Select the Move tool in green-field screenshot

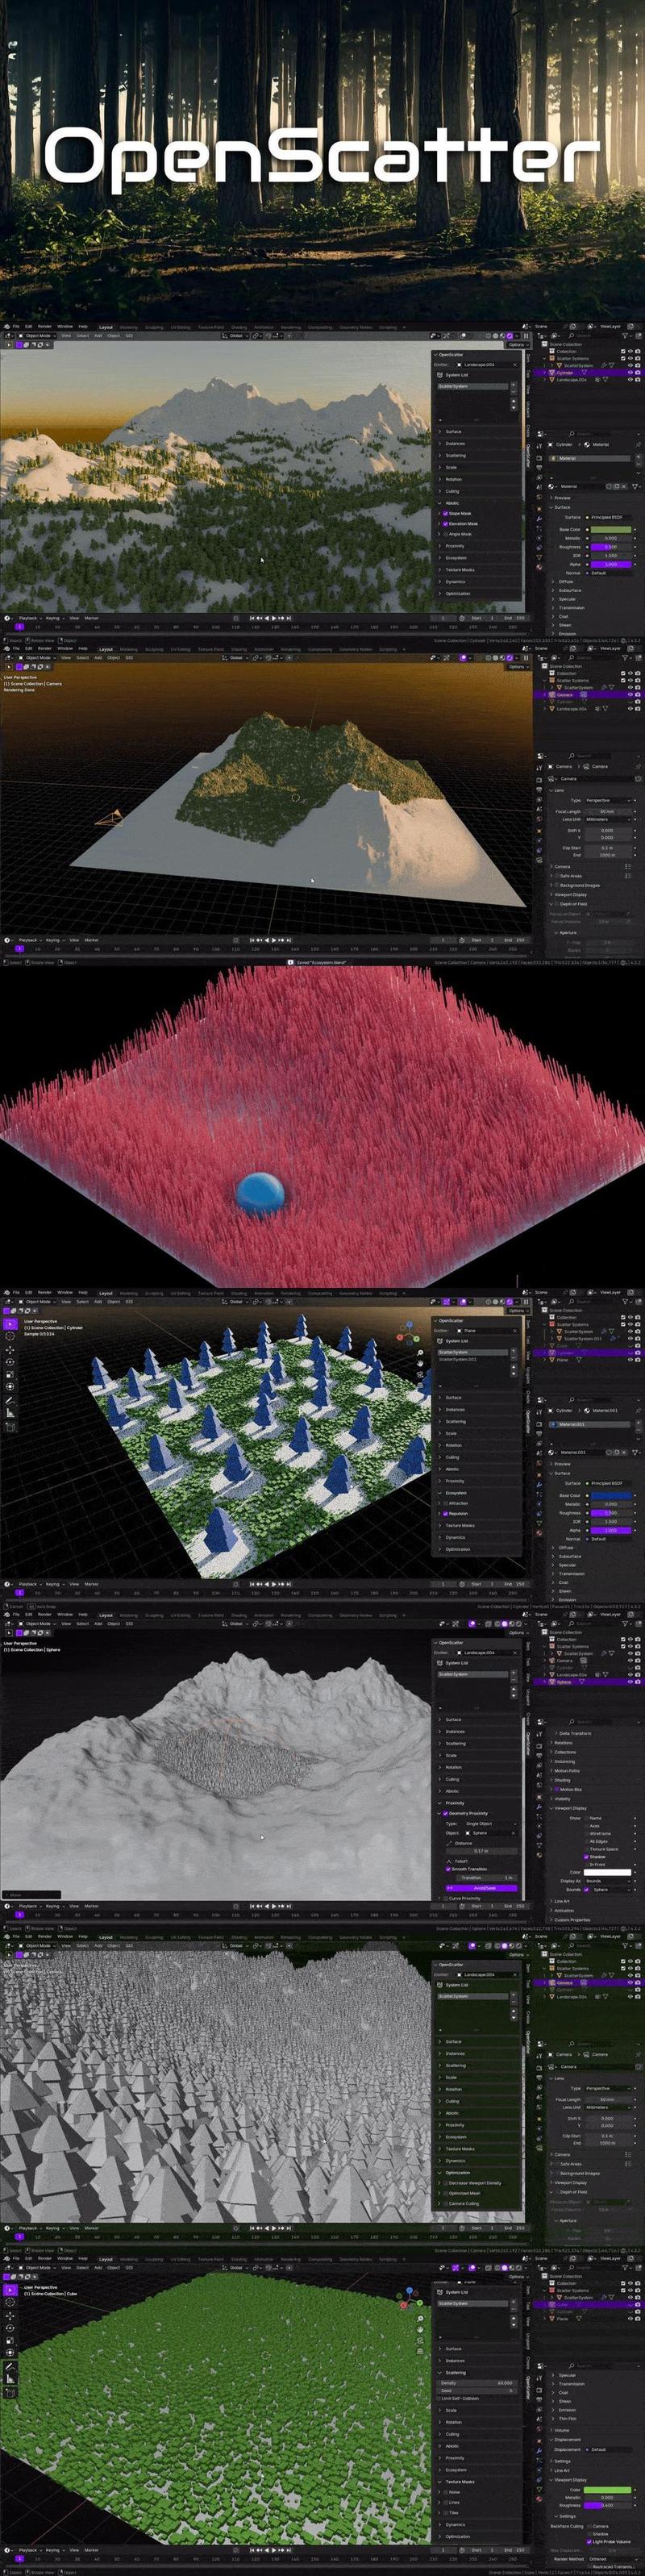[x=10, y=2316]
